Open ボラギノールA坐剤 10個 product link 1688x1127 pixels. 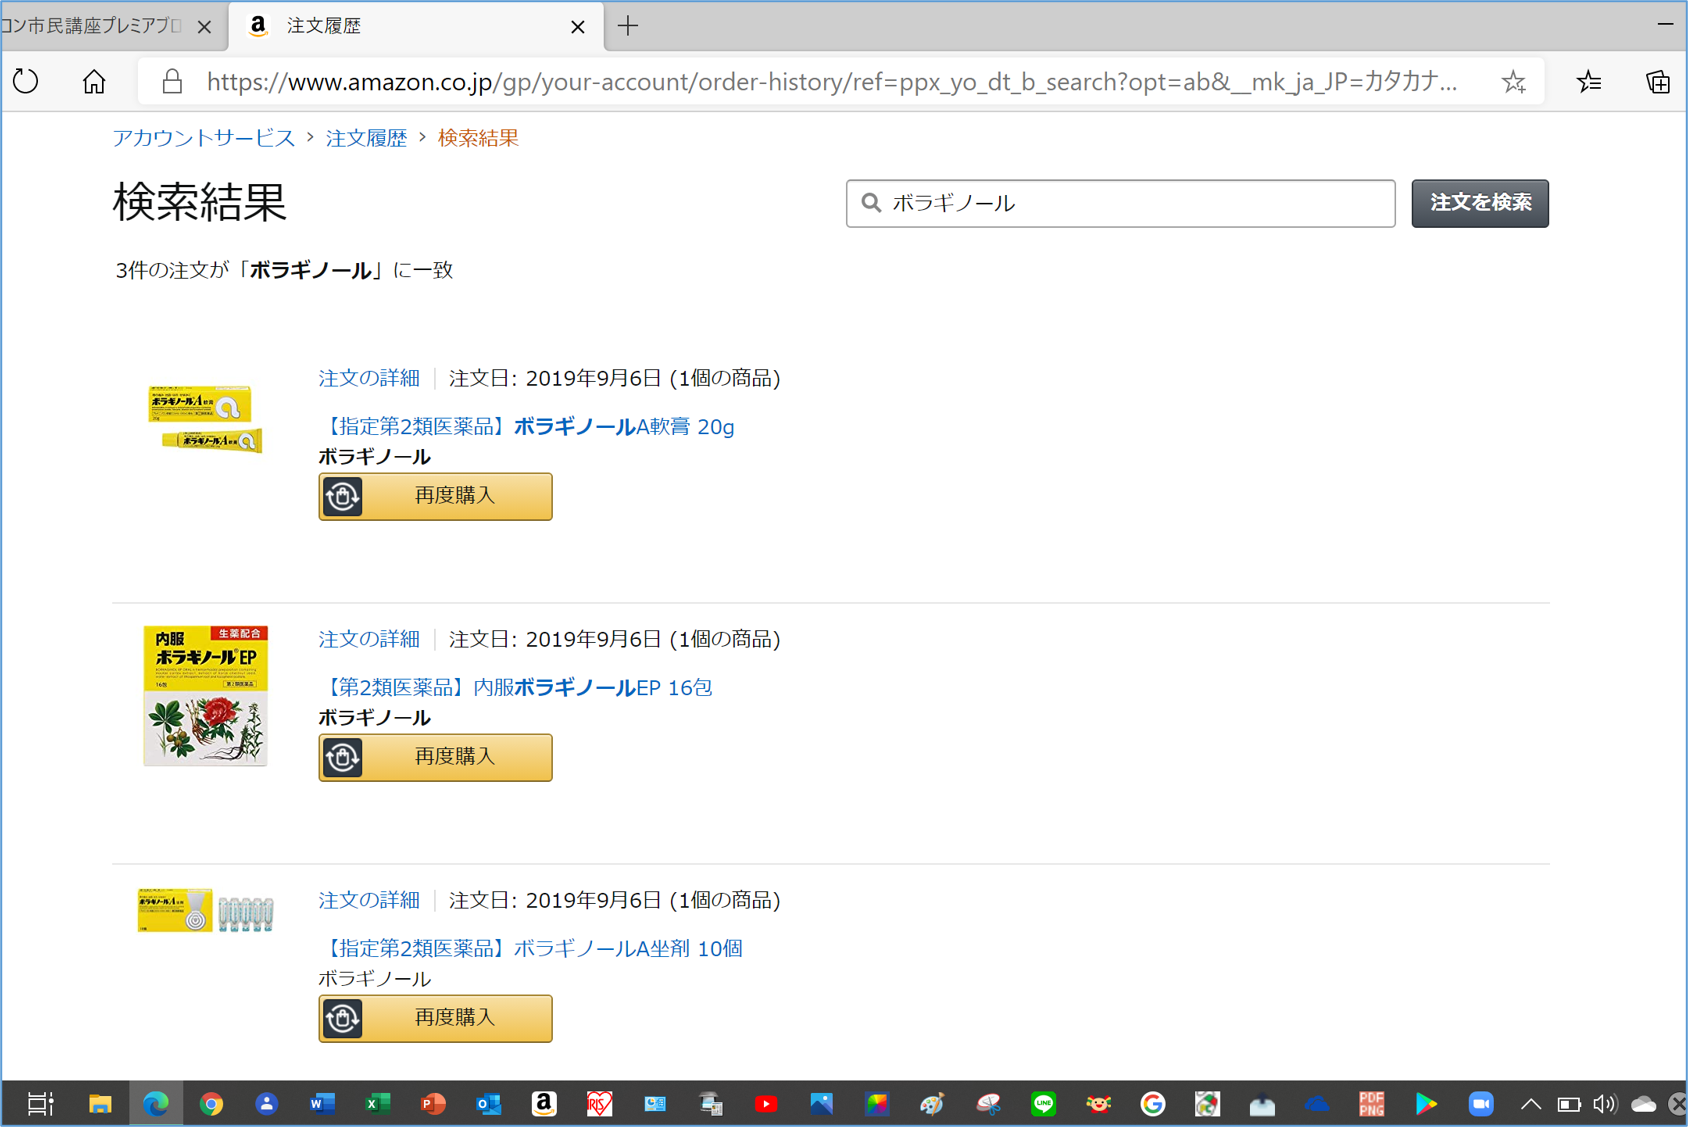point(531,949)
